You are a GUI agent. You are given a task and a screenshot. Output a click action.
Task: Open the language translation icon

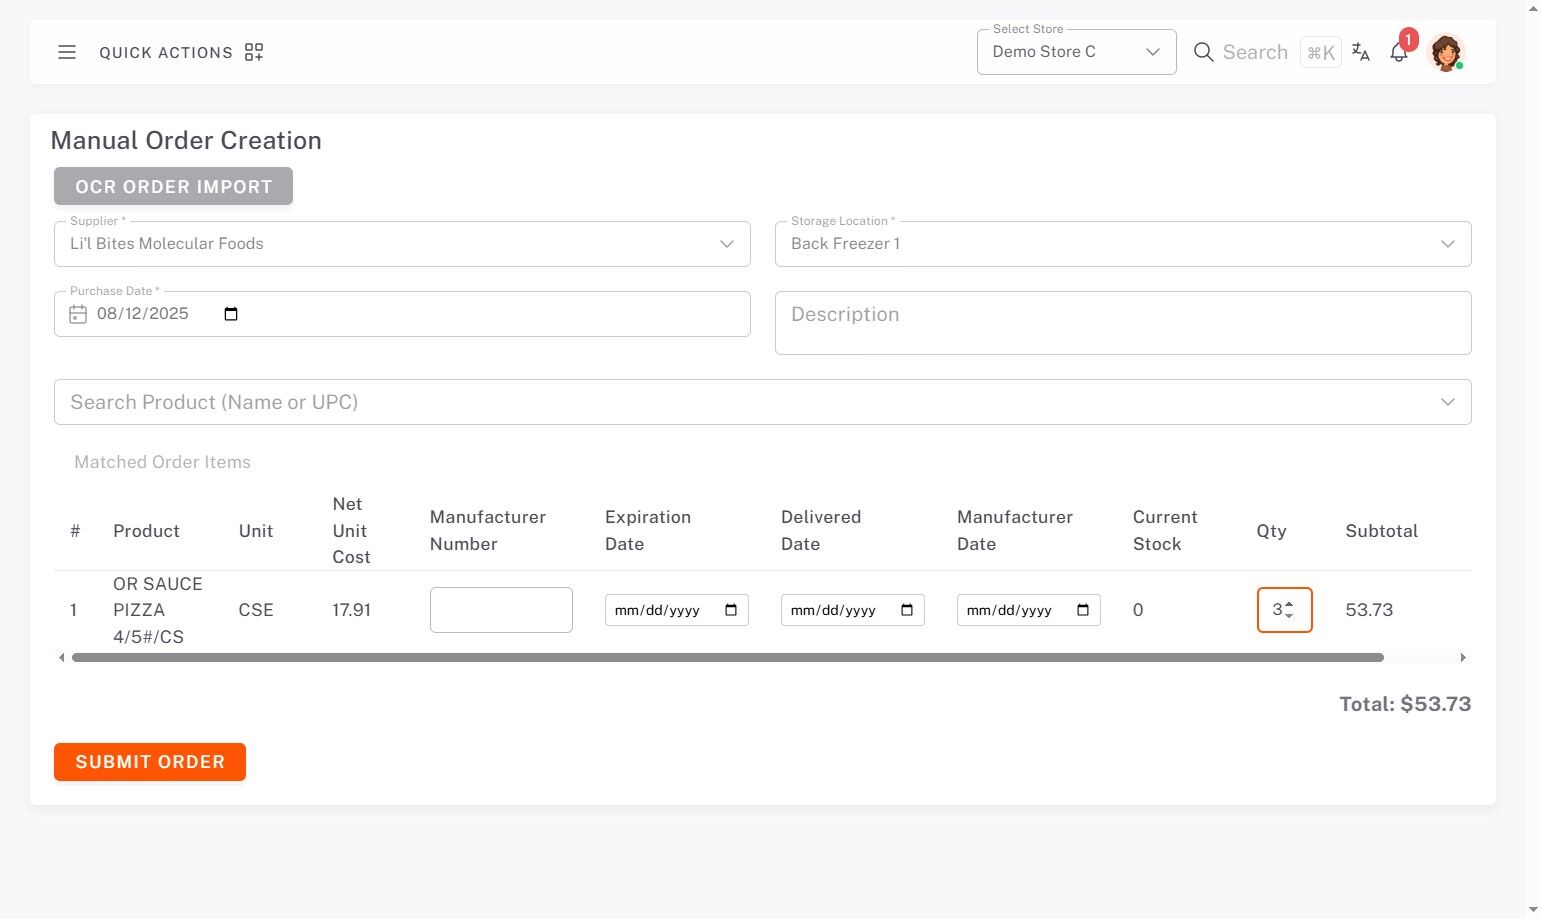1361,52
